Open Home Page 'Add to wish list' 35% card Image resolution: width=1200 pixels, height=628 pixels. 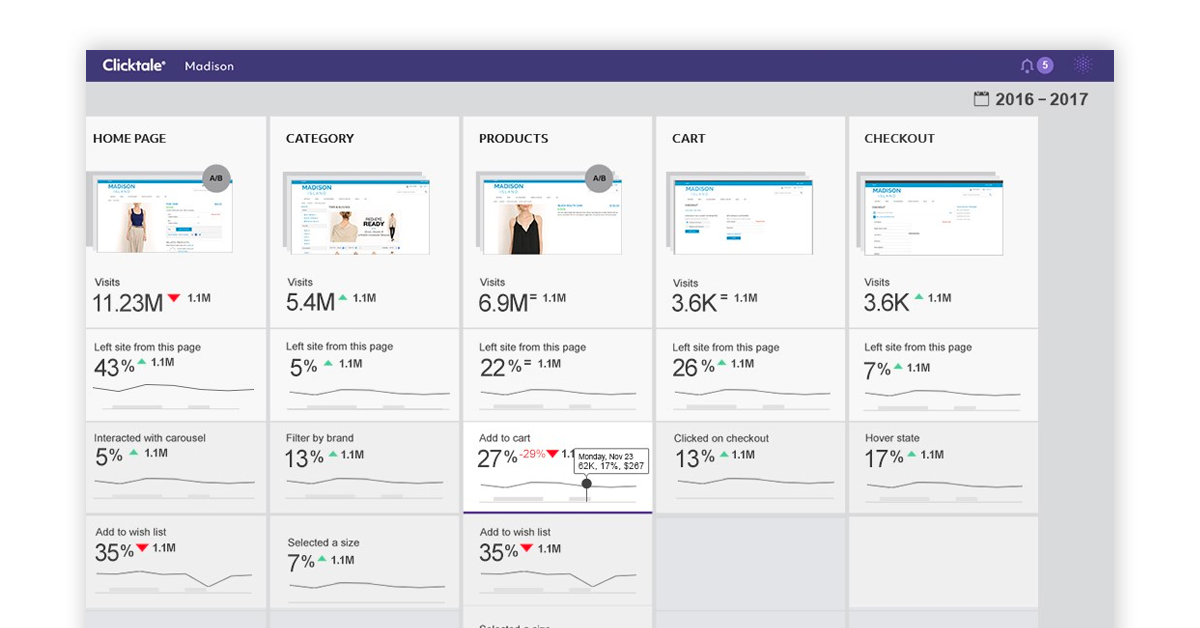[x=176, y=562]
